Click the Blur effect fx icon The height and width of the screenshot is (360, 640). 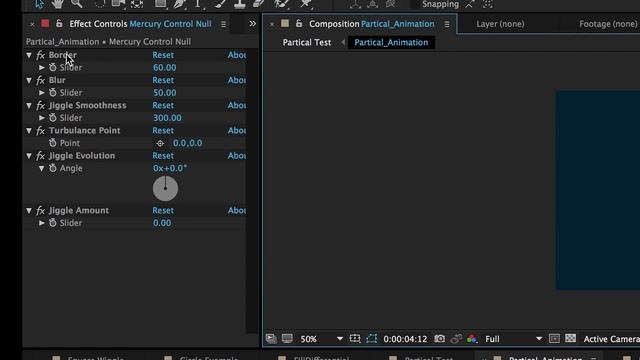tap(40, 80)
